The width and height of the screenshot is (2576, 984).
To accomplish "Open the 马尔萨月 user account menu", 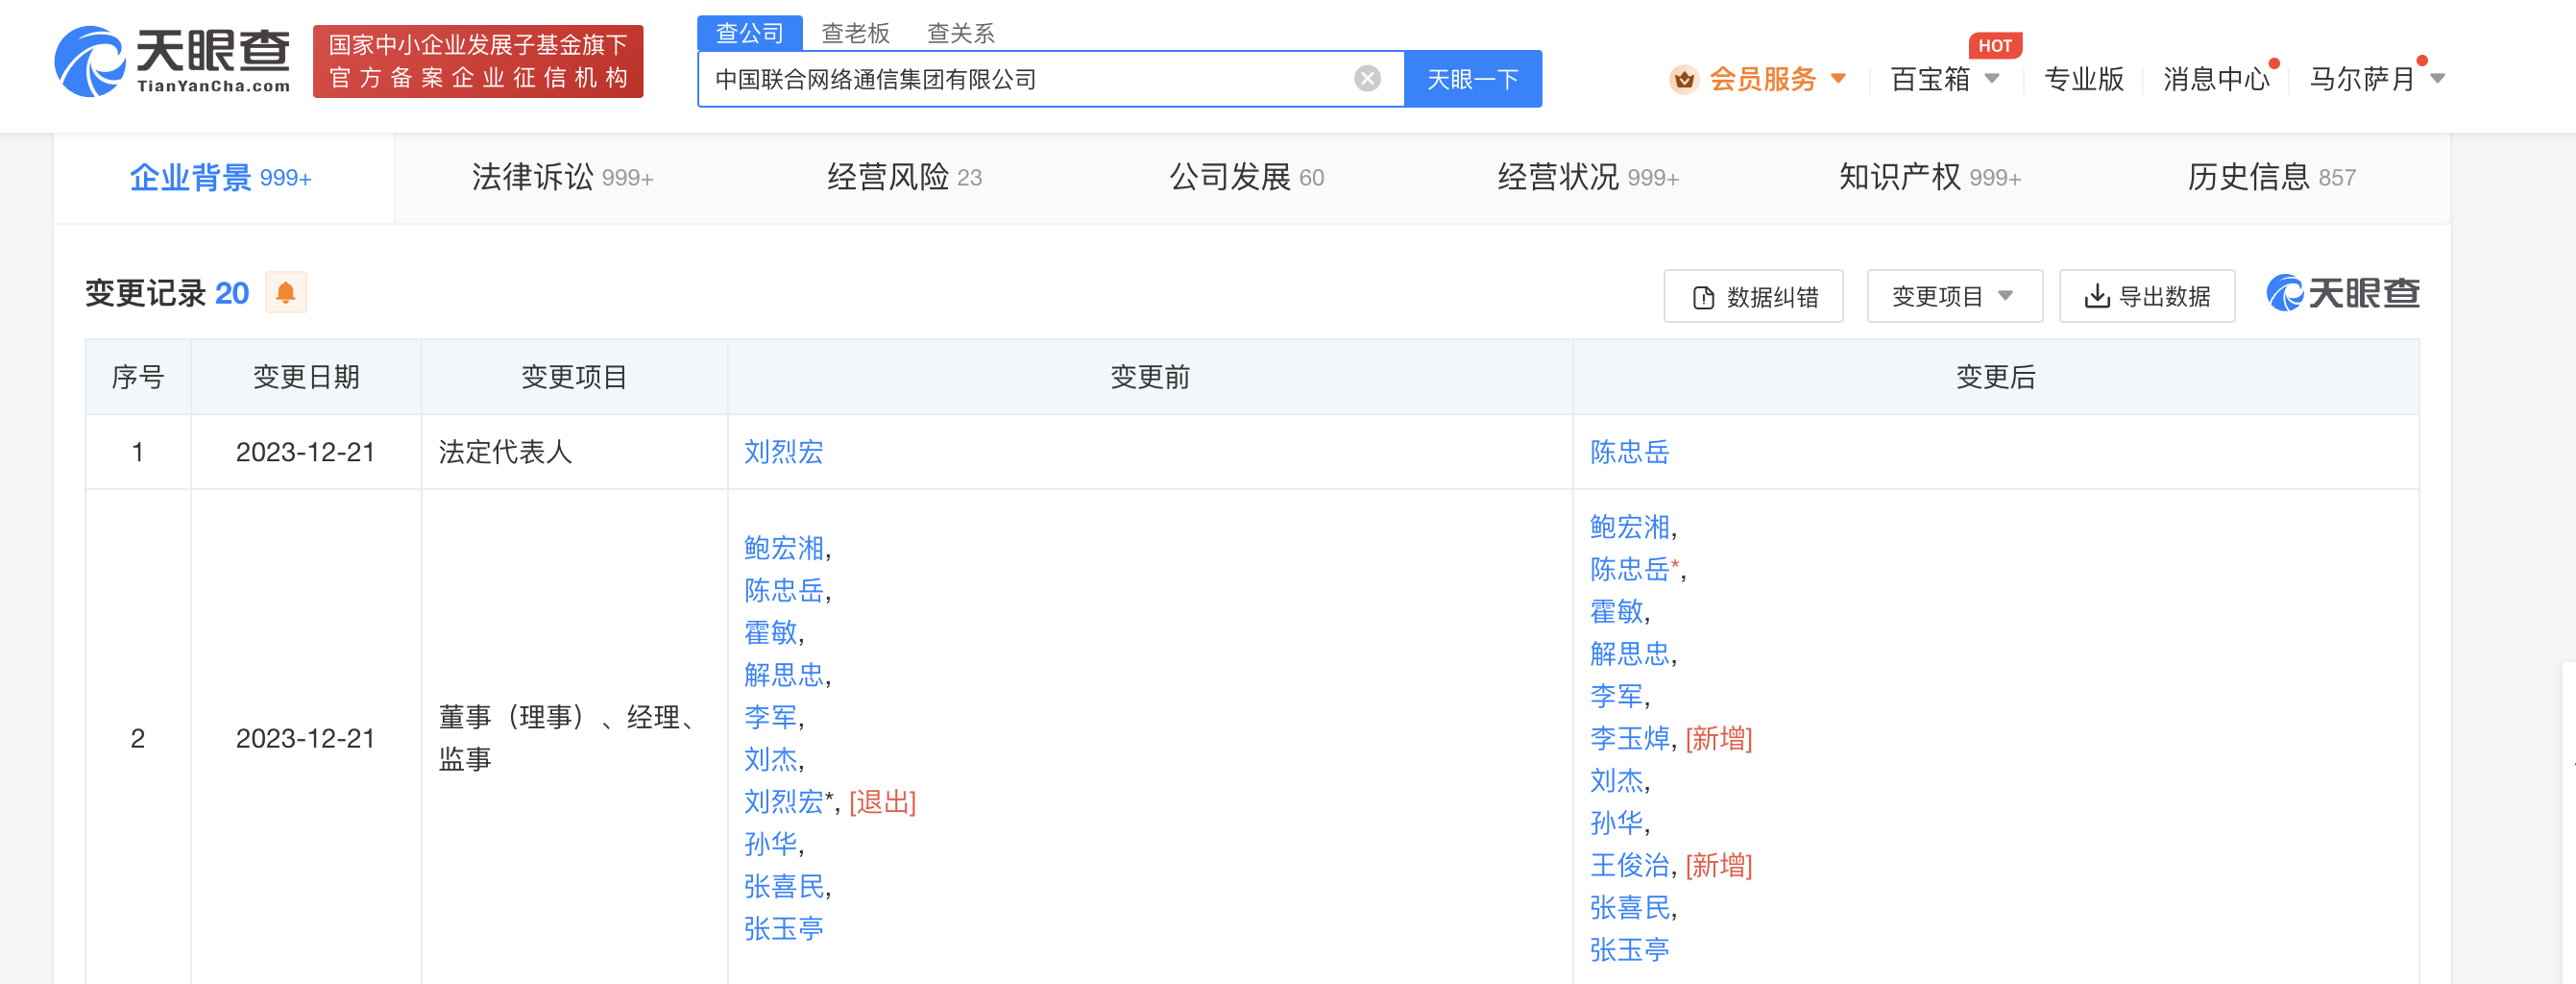I will 2376,79.
